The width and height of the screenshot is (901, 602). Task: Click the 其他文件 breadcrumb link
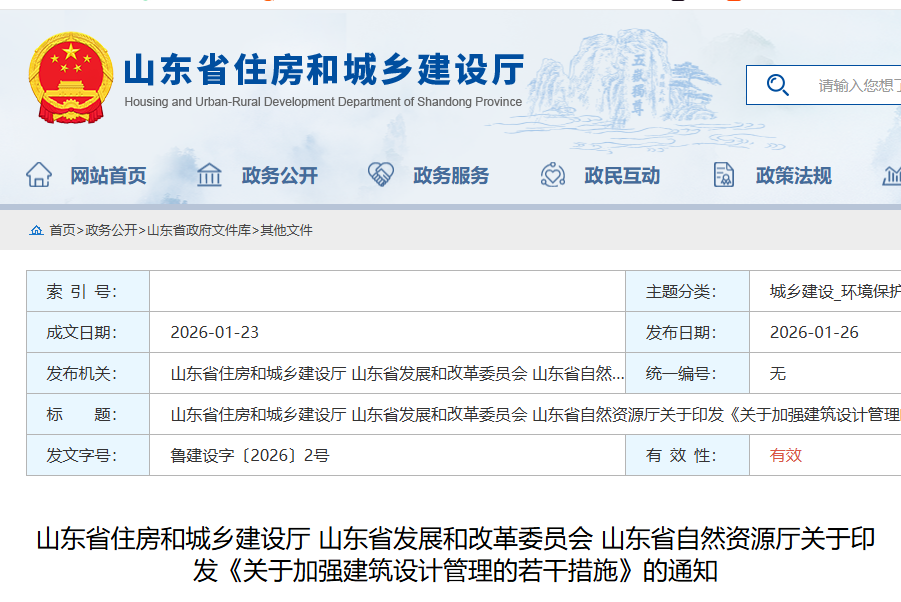point(287,230)
